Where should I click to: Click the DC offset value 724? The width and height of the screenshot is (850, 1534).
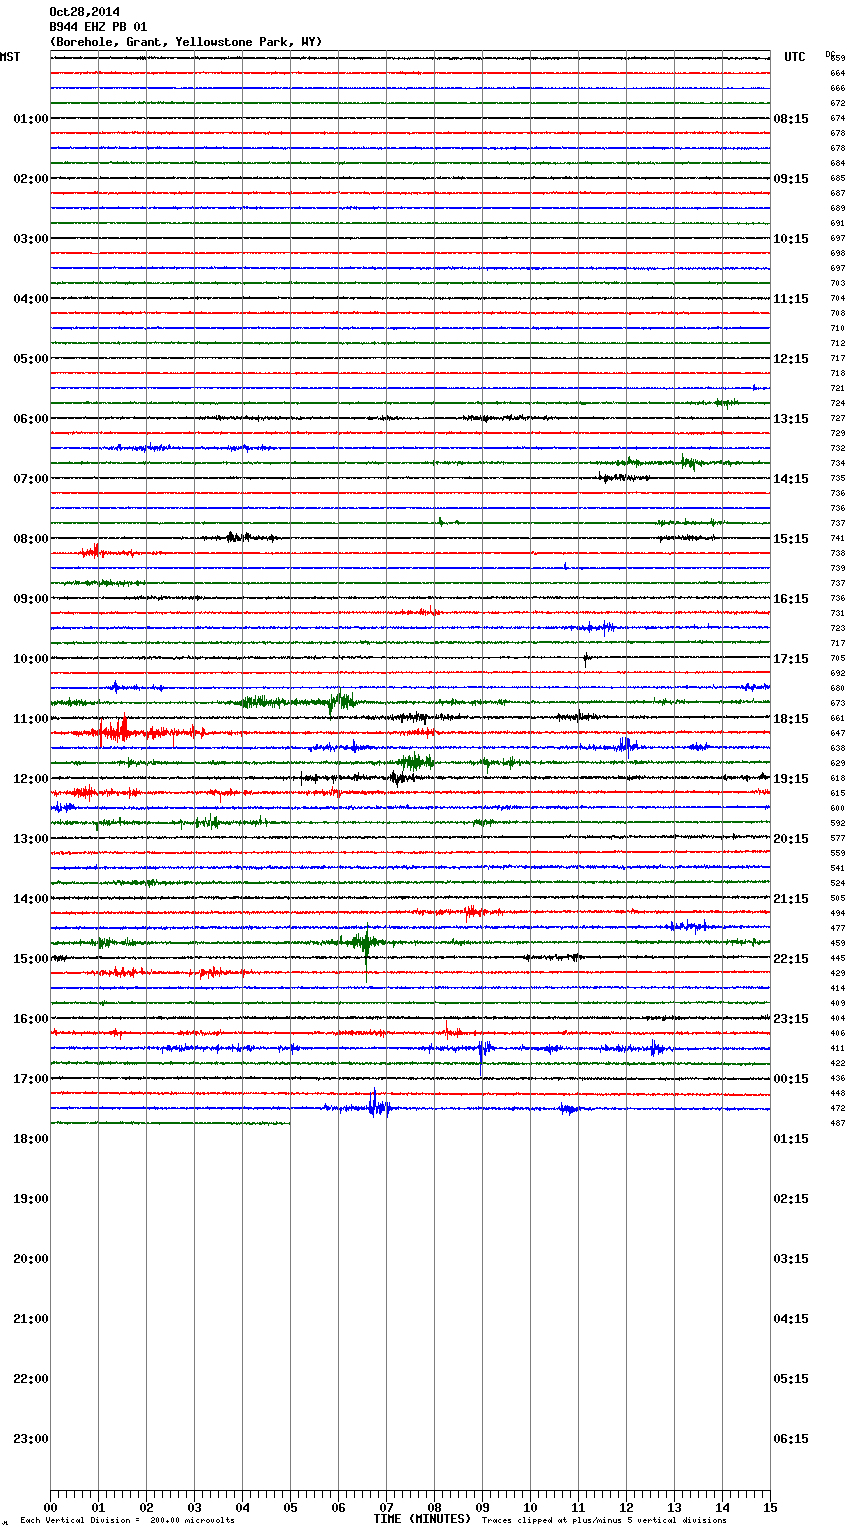pyautogui.click(x=838, y=404)
